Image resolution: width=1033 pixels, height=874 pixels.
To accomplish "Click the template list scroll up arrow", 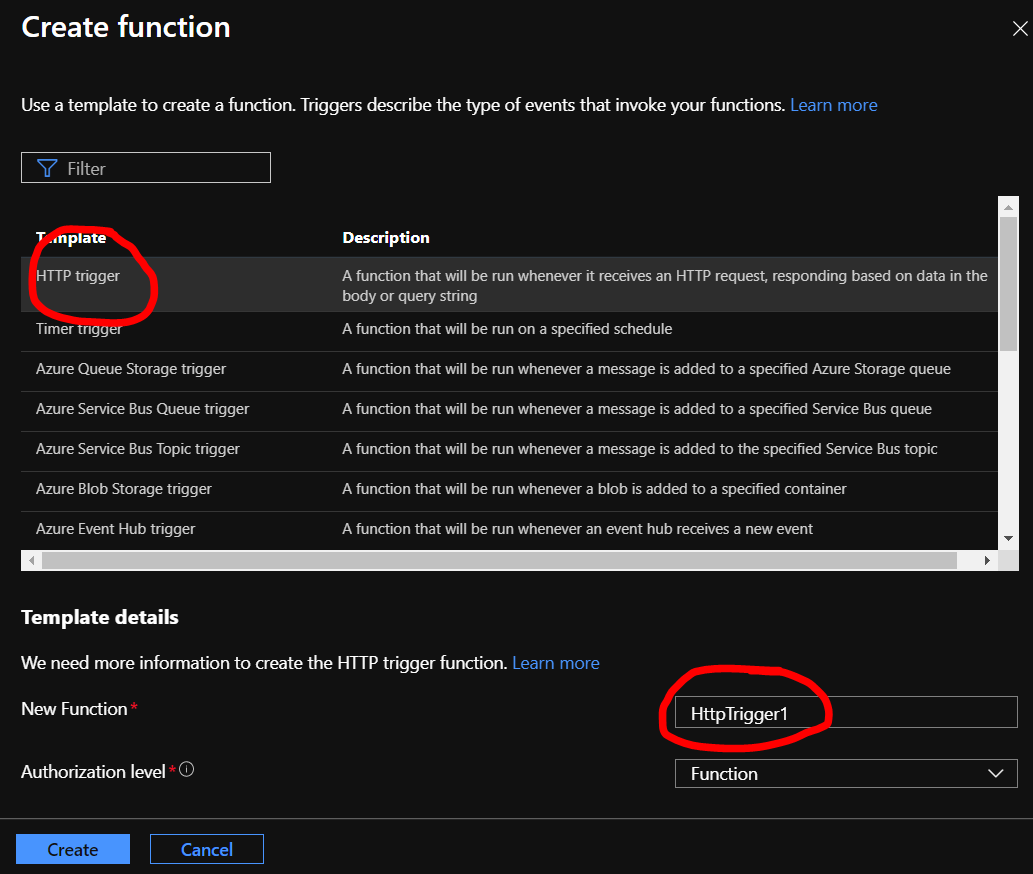I will pos(1008,207).
